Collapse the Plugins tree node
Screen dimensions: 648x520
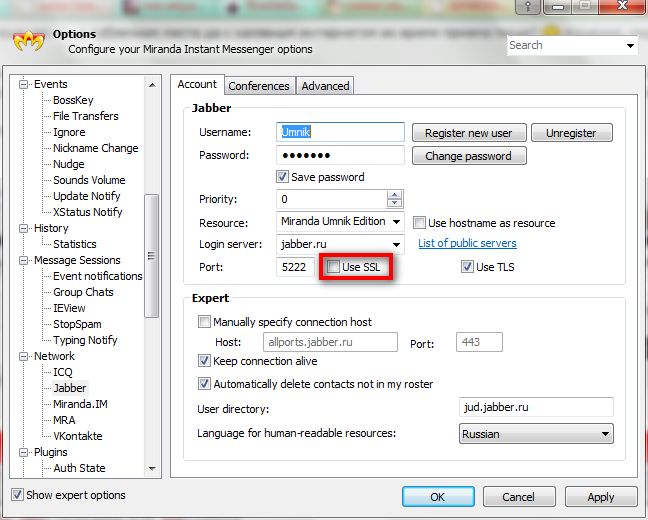point(24,452)
